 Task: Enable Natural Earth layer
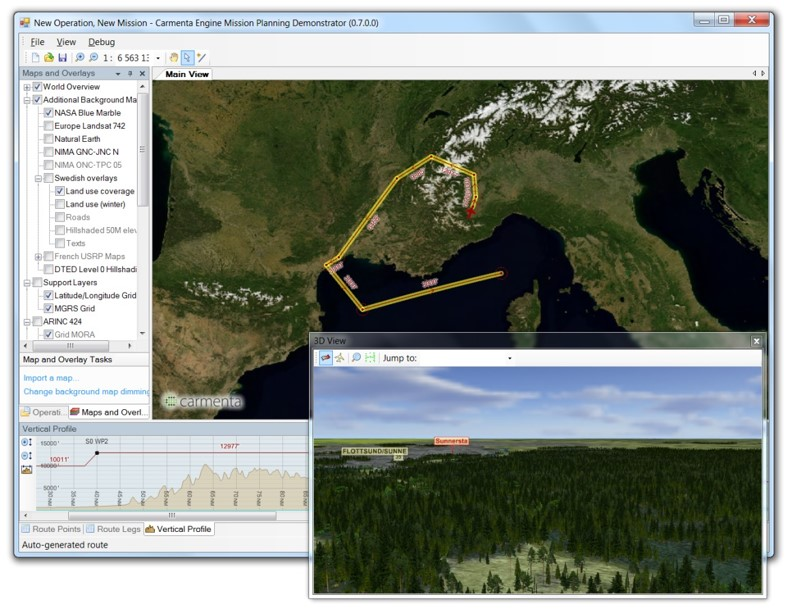(48, 139)
